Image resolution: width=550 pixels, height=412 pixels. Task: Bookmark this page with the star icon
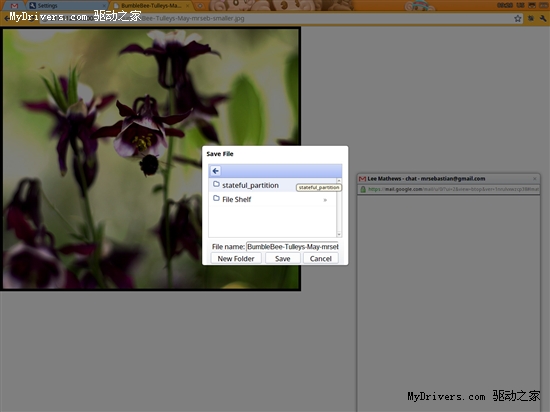(x=518, y=18)
